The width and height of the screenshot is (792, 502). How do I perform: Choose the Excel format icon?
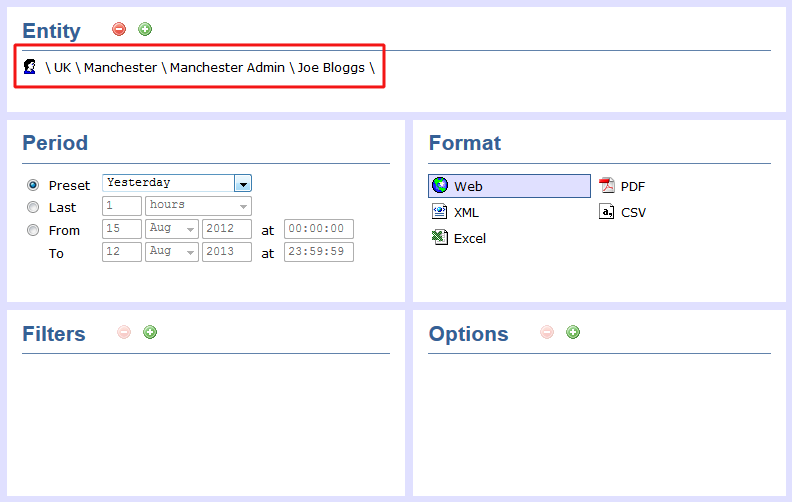(x=439, y=238)
